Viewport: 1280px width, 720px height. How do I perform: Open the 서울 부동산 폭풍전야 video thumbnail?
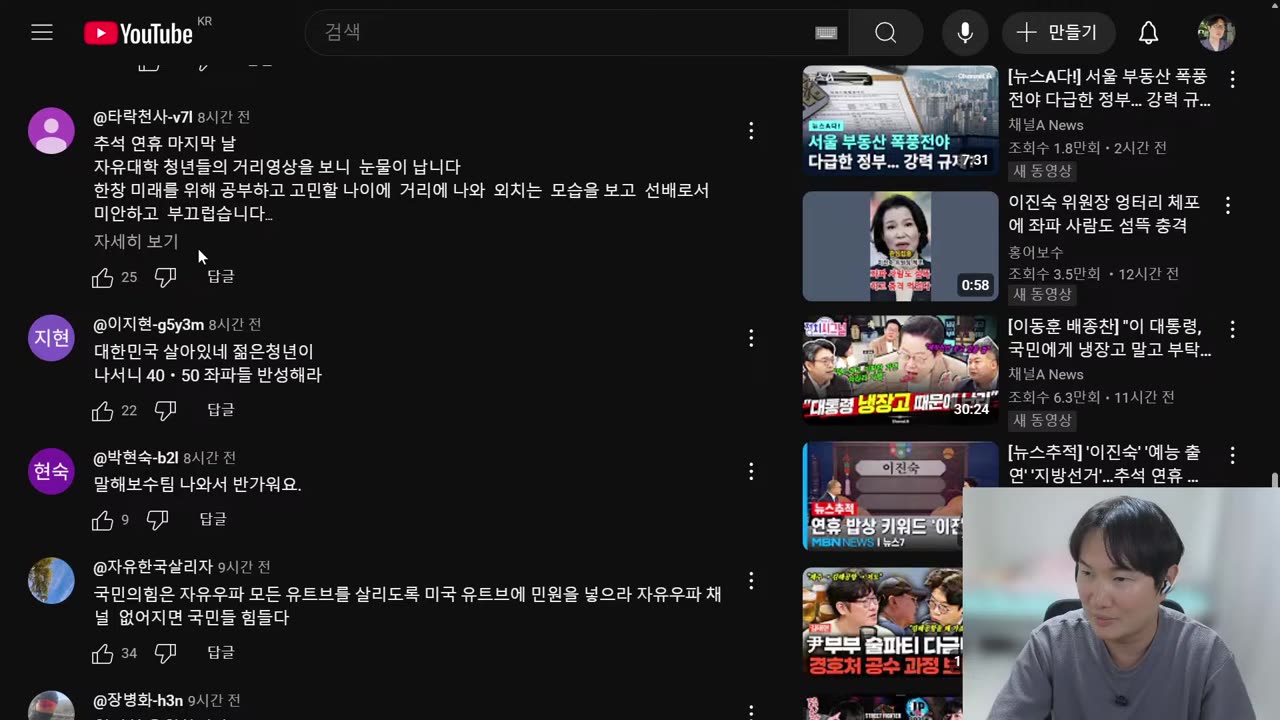coord(900,120)
